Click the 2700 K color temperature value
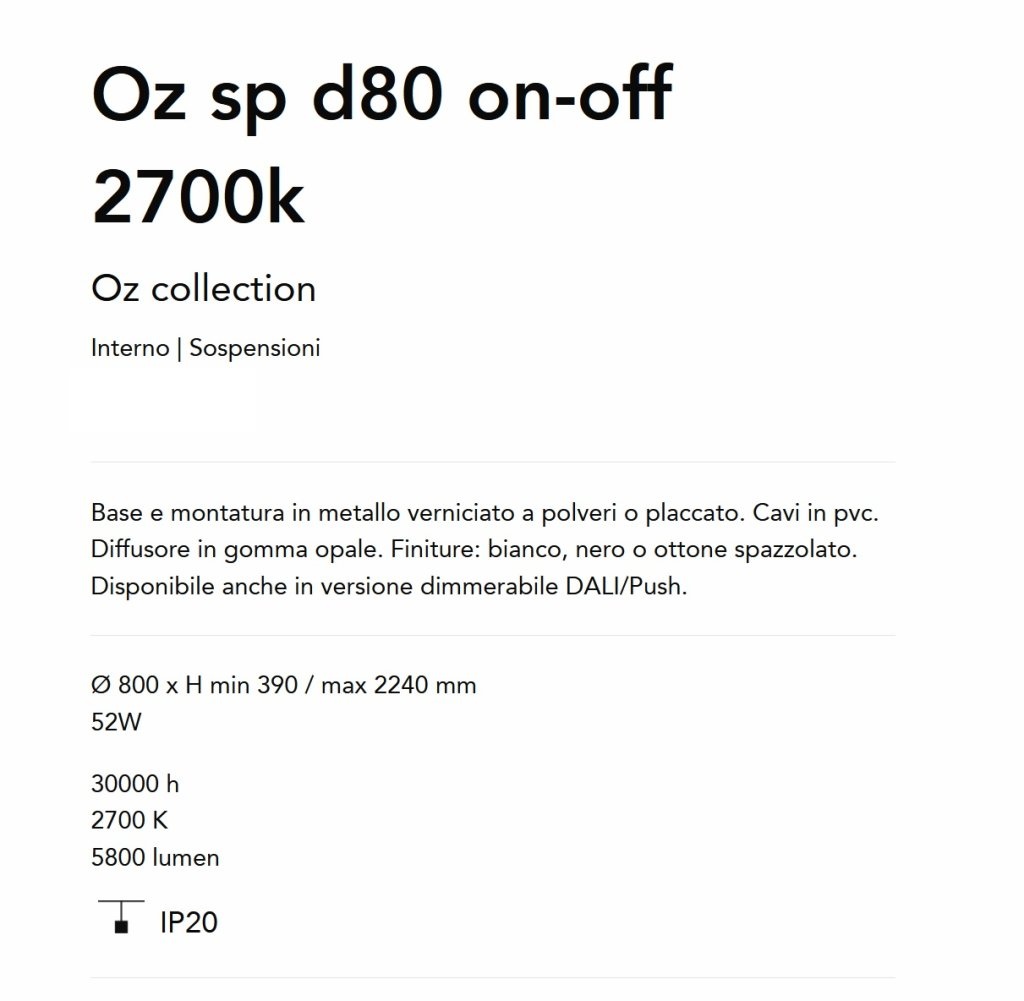This screenshot has width=1024, height=1001. click(129, 820)
